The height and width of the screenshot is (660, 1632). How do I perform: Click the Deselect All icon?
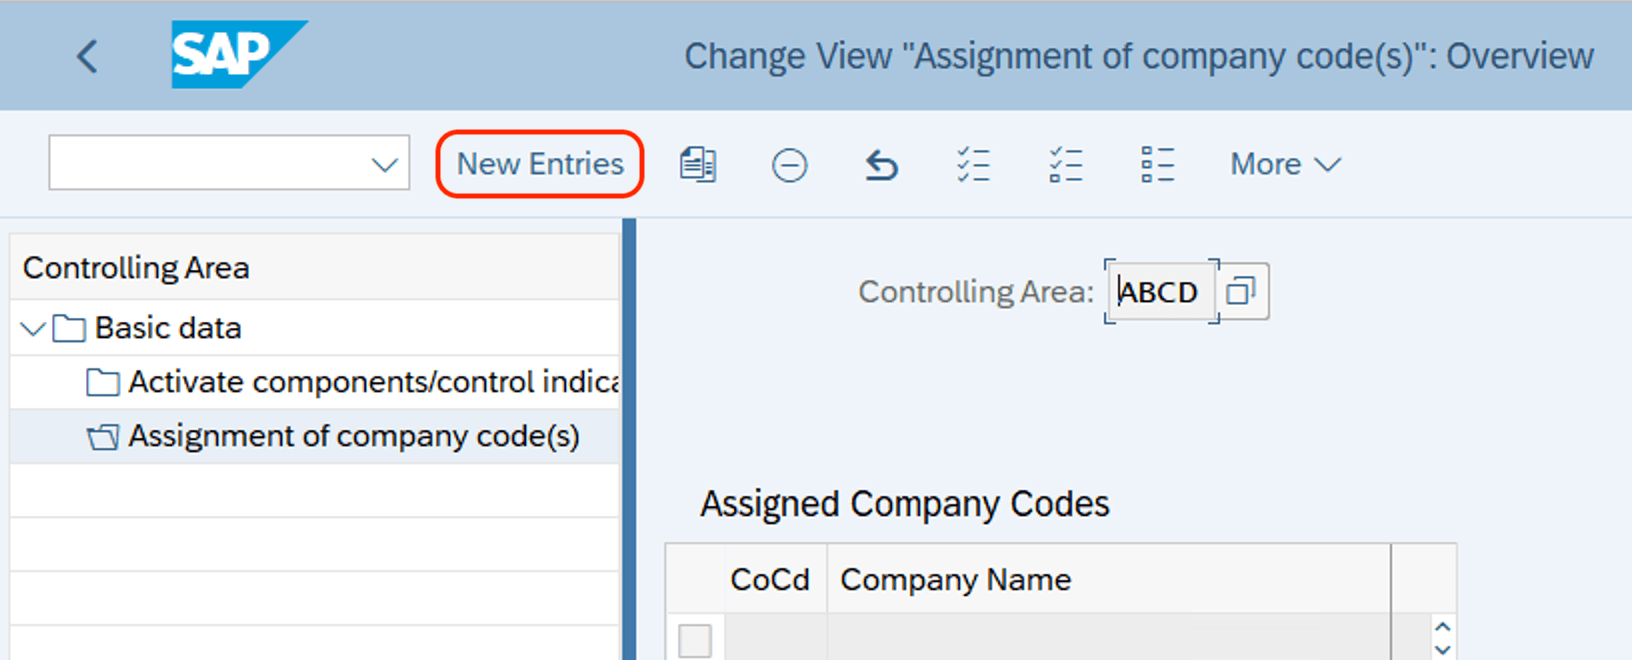coord(1156,163)
